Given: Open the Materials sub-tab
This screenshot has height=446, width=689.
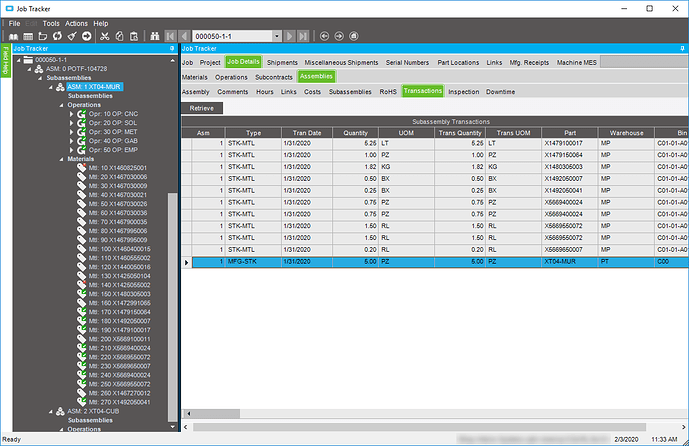Looking at the screenshot, I should point(194,77).
